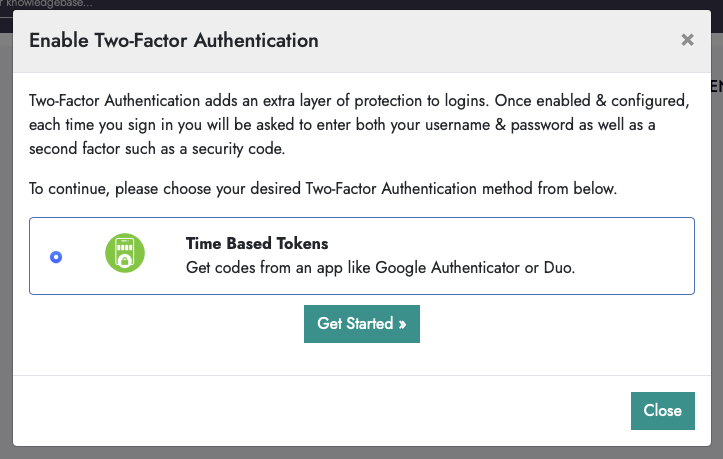Click the dimmed backdrop below the dialog
This screenshot has height=459, width=723.
[360, 448]
